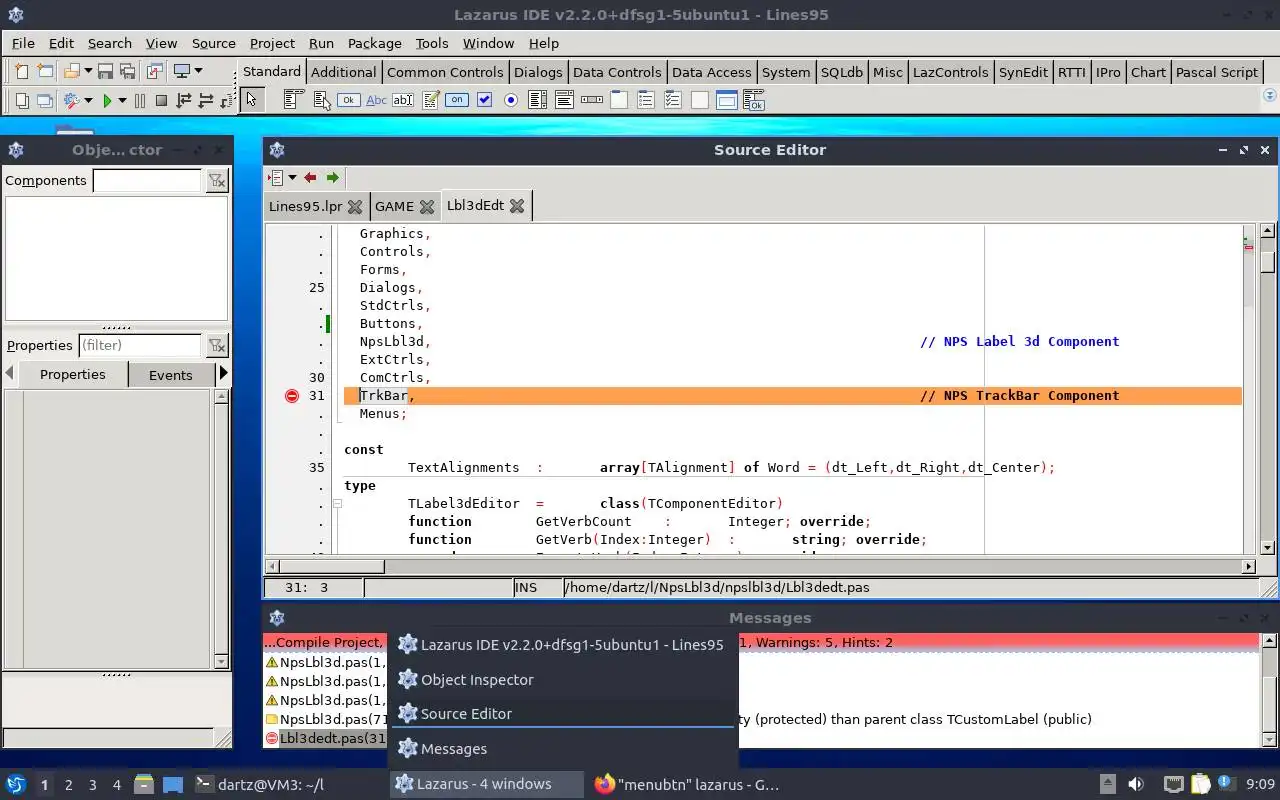This screenshot has width=1280, height=800.
Task: Select the TCheckBox palette component
Action: (x=484, y=99)
